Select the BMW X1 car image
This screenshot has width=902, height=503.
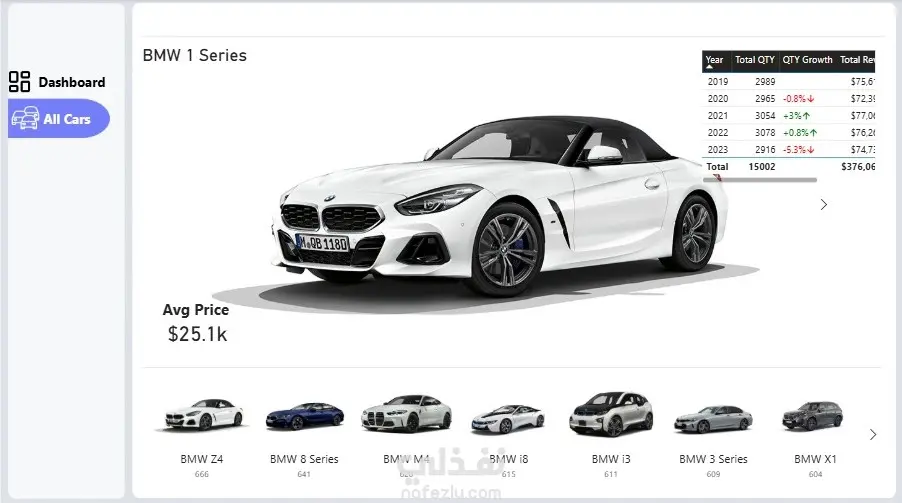813,416
